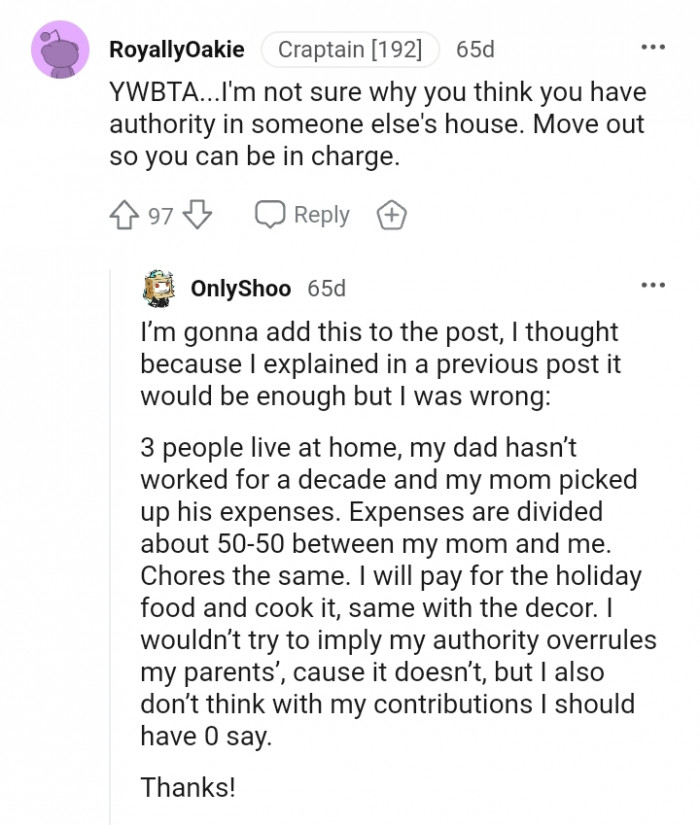Click the Reply speech bubble icon
Screen dimensions: 700x825
click(x=268, y=214)
